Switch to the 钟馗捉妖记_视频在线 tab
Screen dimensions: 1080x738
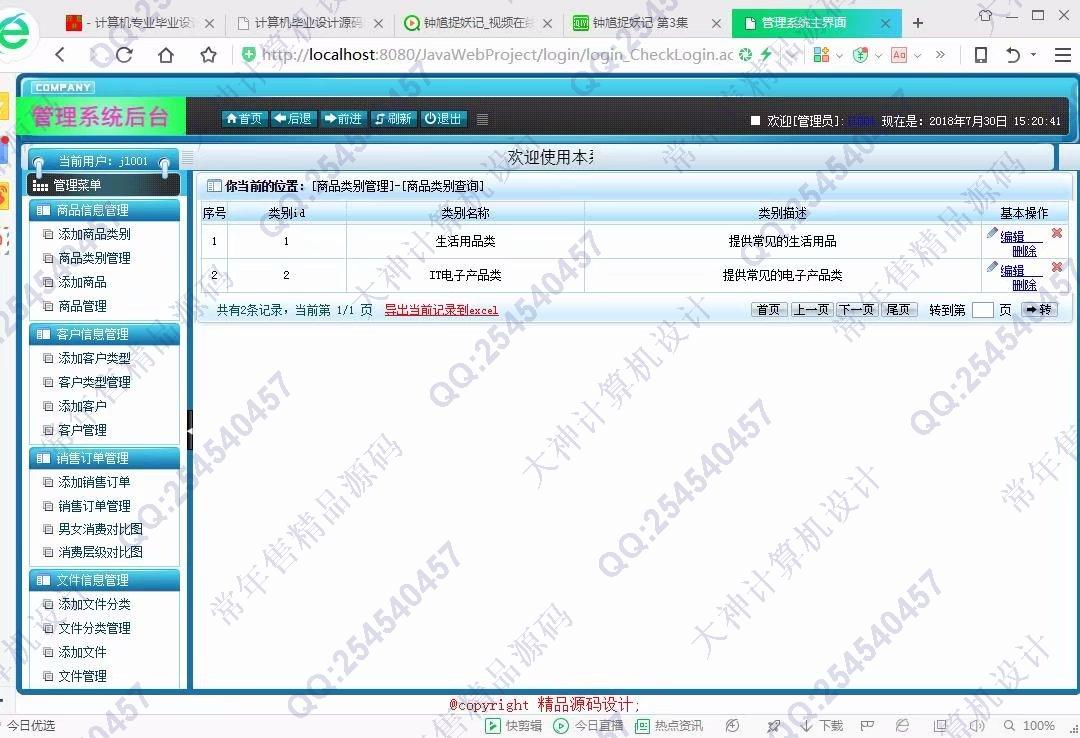(478, 23)
